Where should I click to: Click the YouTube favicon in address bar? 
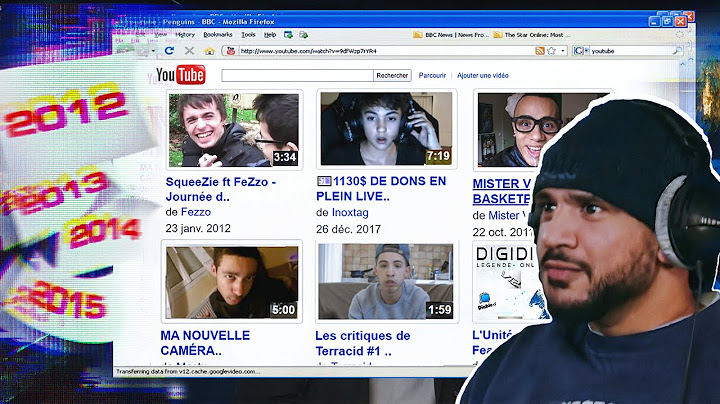(231, 51)
